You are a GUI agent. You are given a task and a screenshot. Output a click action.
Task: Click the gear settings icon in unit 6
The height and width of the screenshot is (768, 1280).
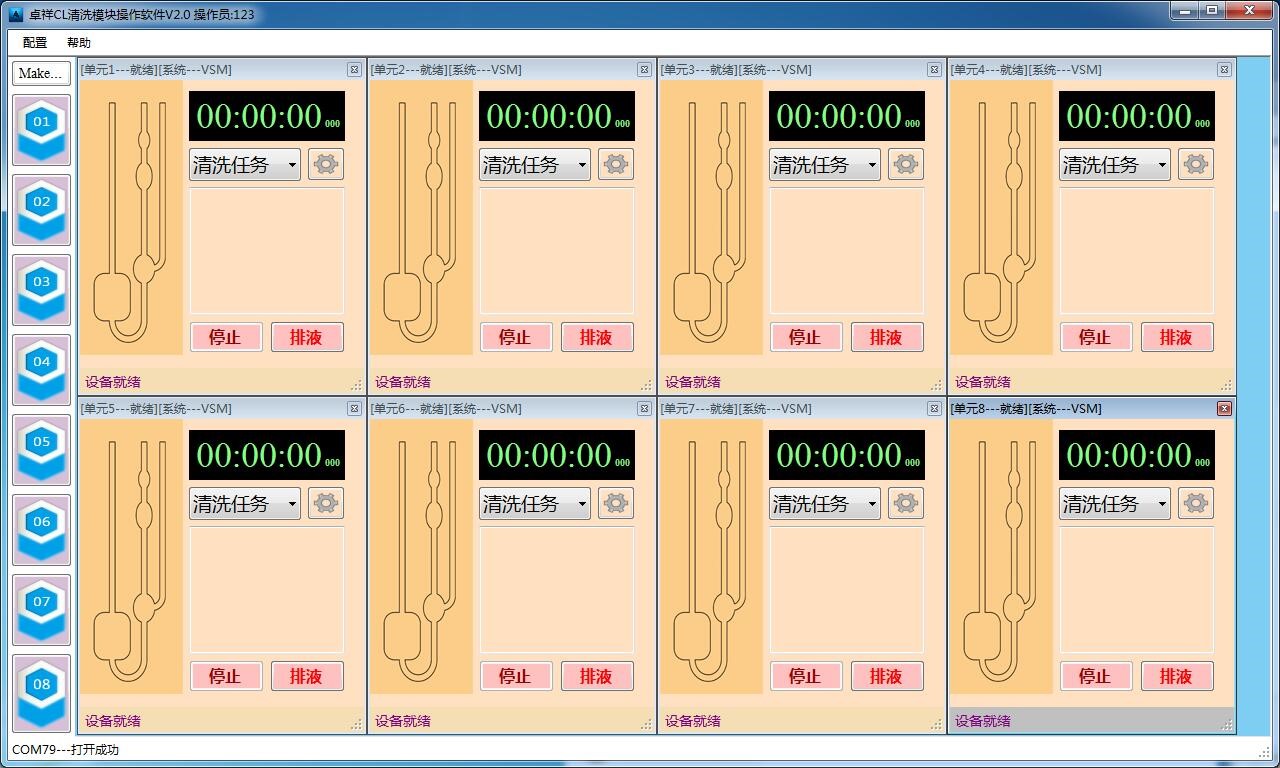[x=615, y=503]
